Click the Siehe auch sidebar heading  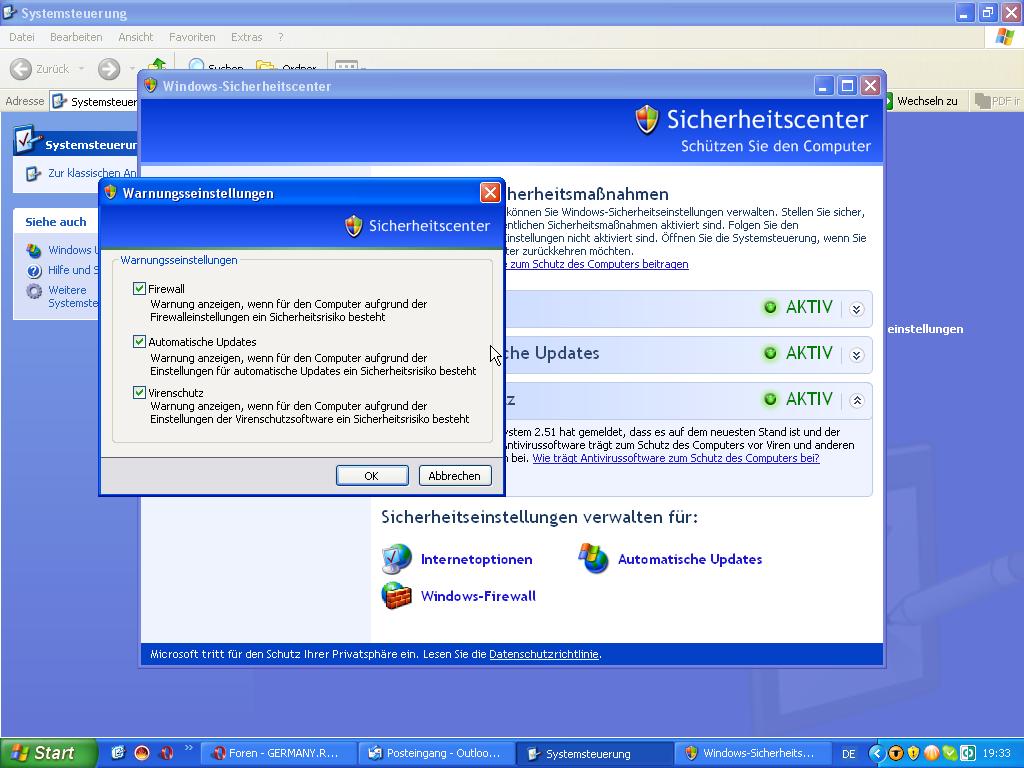pyautogui.click(x=56, y=222)
